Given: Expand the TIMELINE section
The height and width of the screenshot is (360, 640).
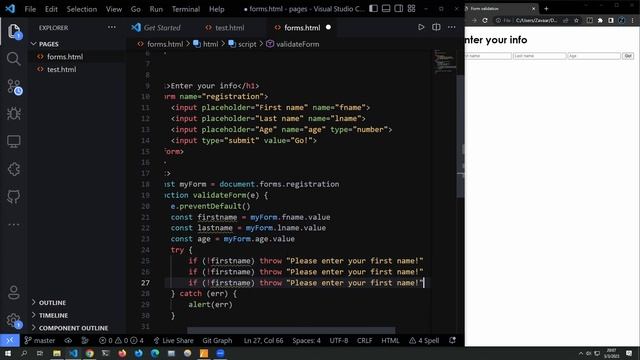Looking at the screenshot, I should click(53, 315).
